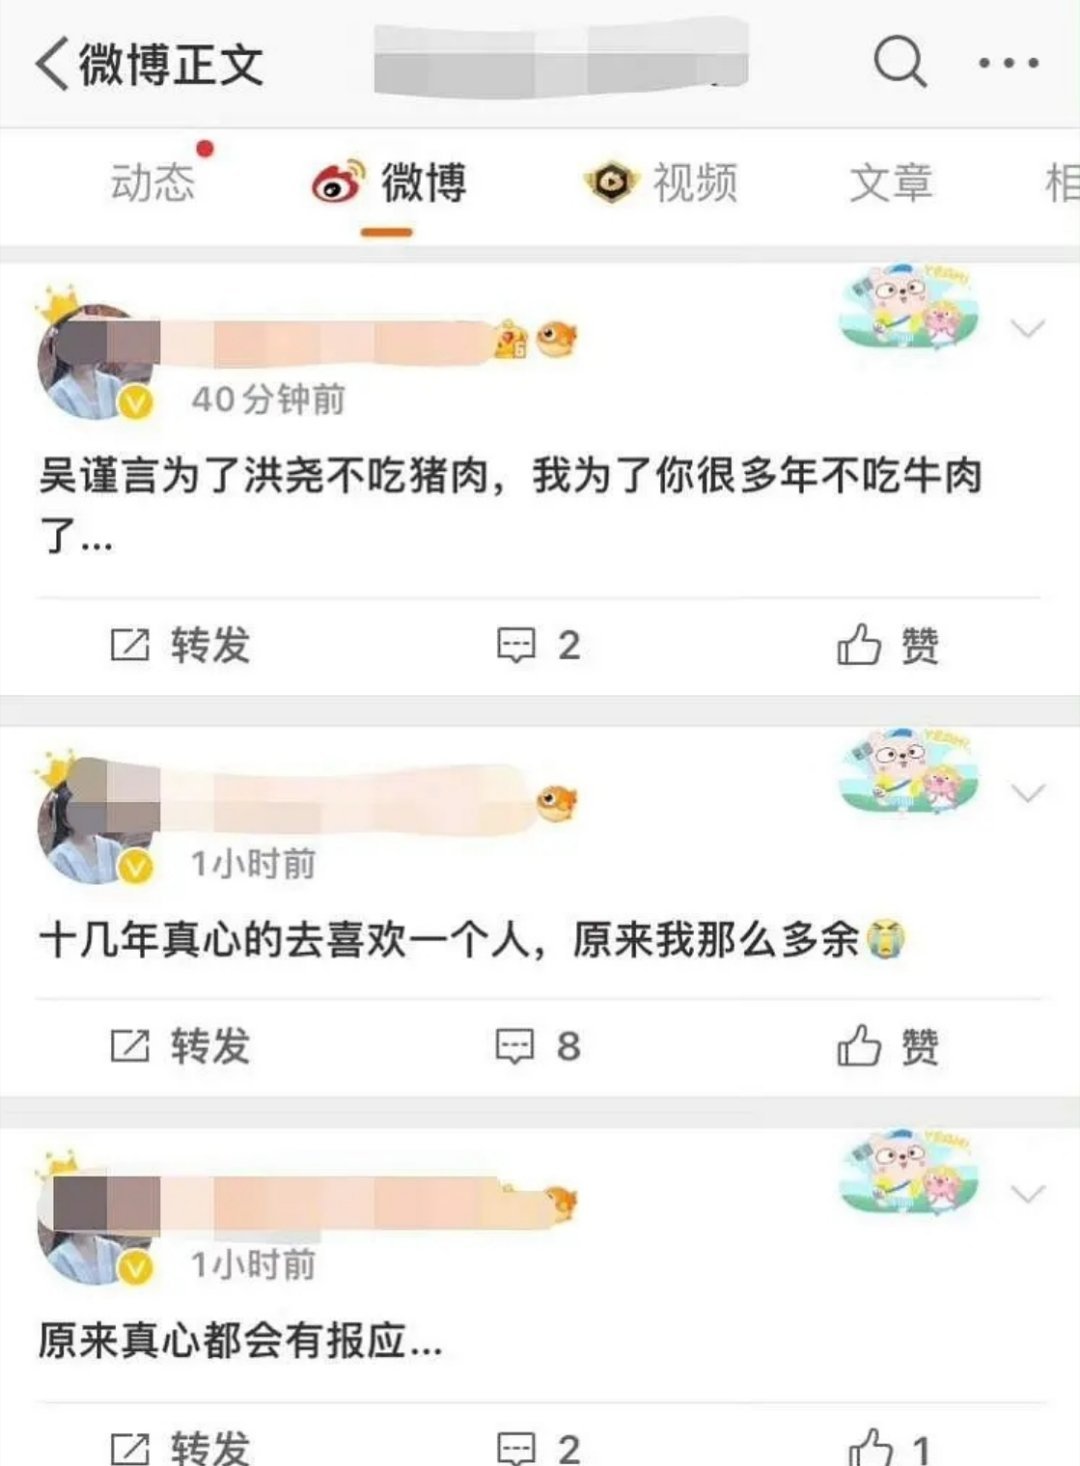Open the post text 原来真心都会有报应
The width and height of the screenshot is (1080, 1466).
pos(240,1341)
